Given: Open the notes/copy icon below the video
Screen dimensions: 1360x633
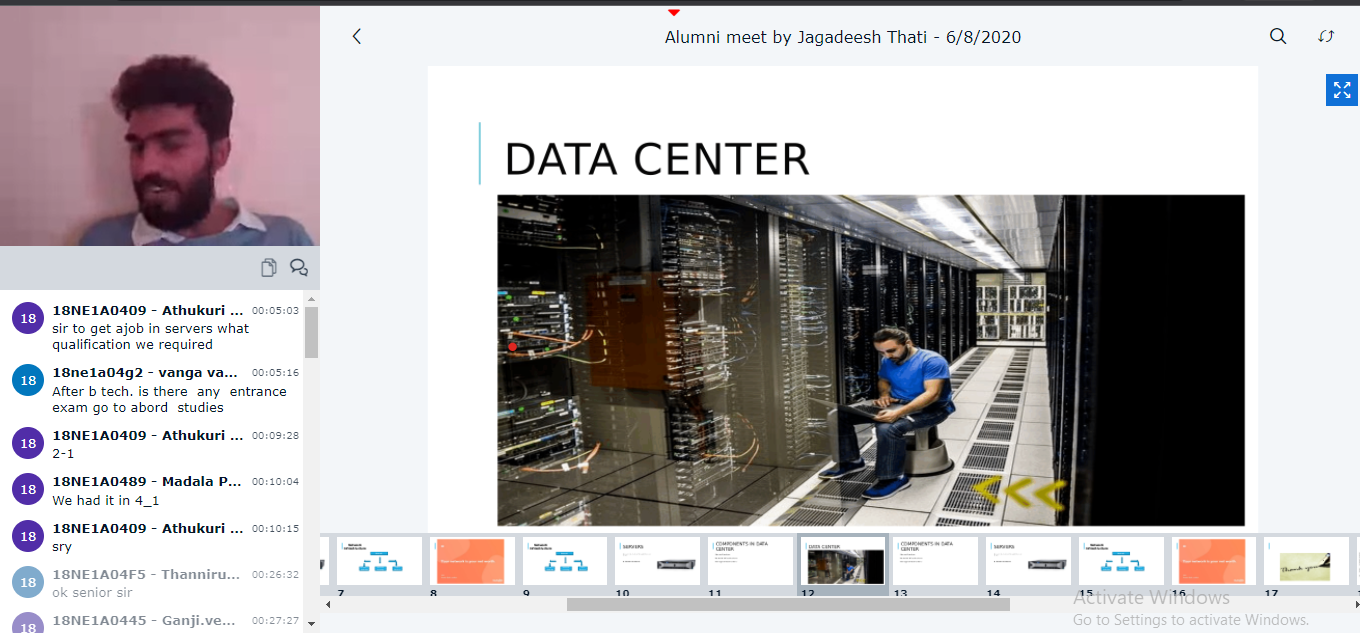Looking at the screenshot, I should click(x=269, y=267).
